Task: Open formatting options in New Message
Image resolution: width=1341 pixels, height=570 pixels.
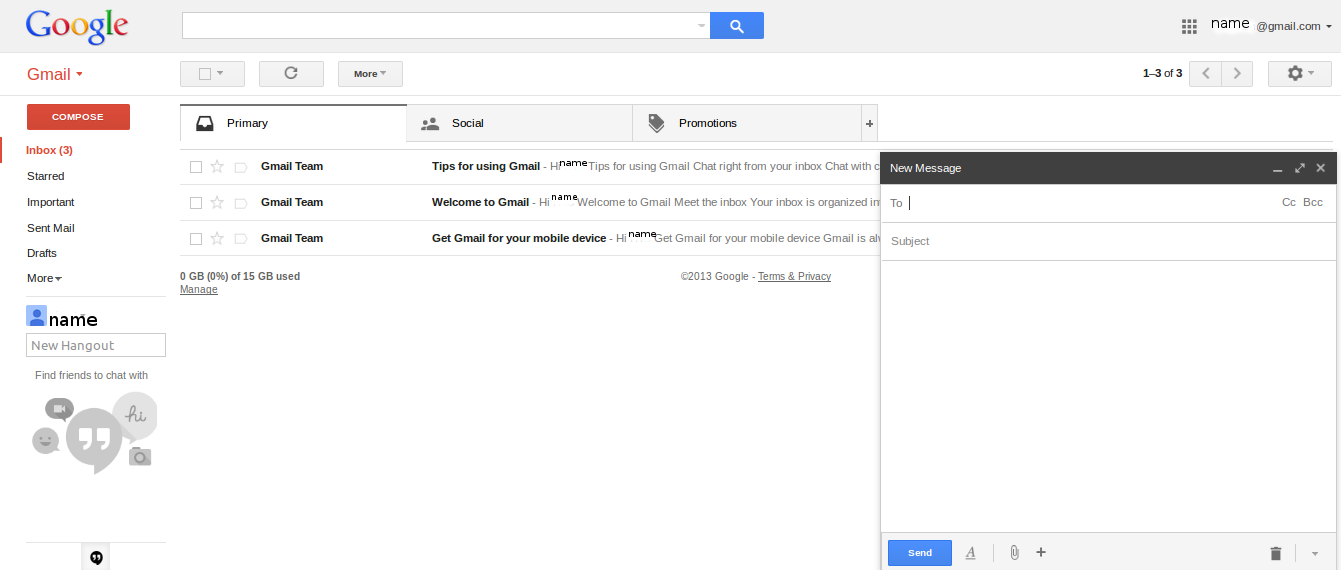Action: pos(970,553)
